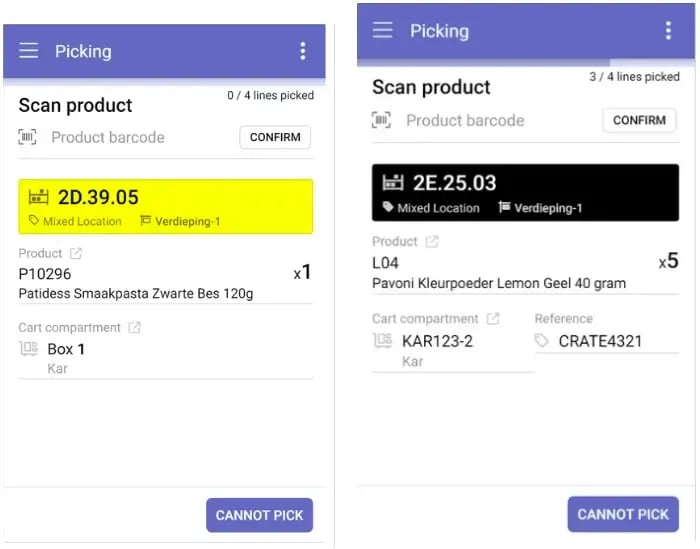Open three-dot options menu on left screen
700x549 pixels.
coord(303,51)
